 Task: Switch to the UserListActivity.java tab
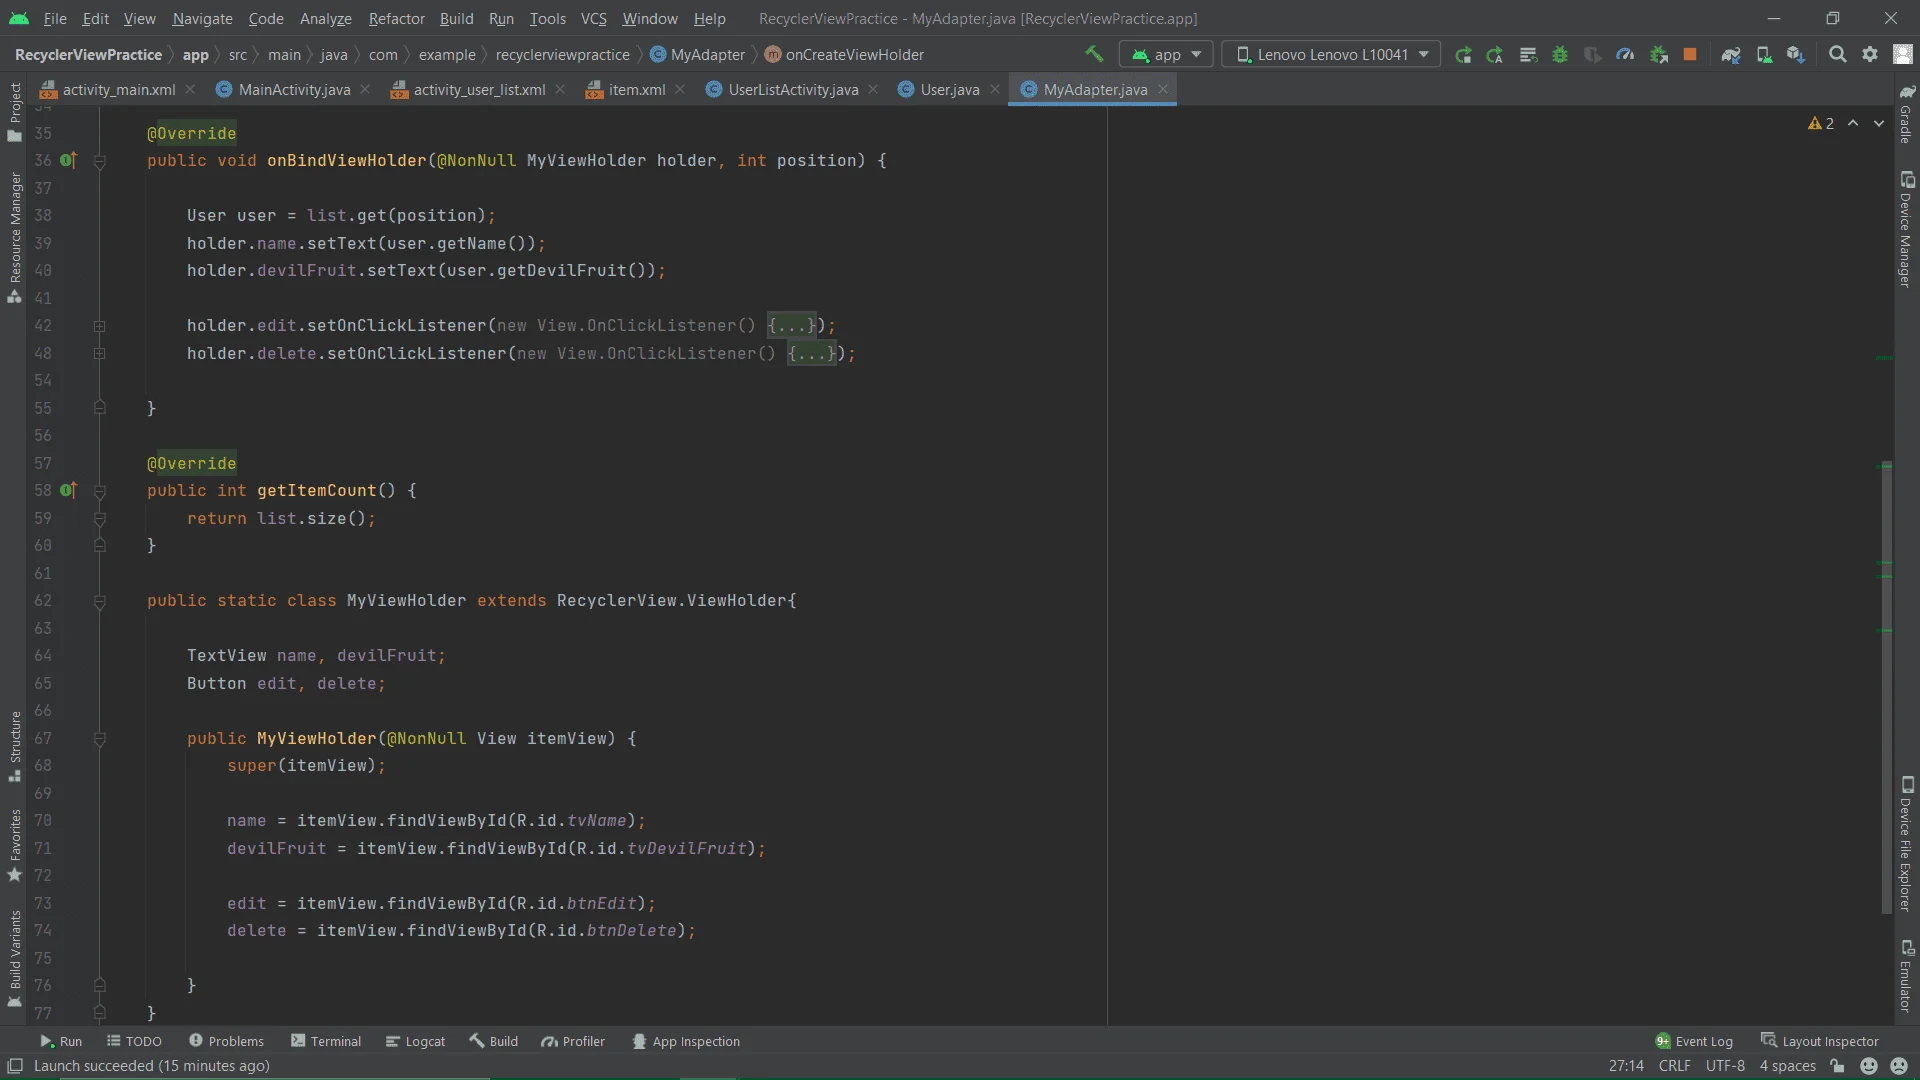(x=793, y=89)
